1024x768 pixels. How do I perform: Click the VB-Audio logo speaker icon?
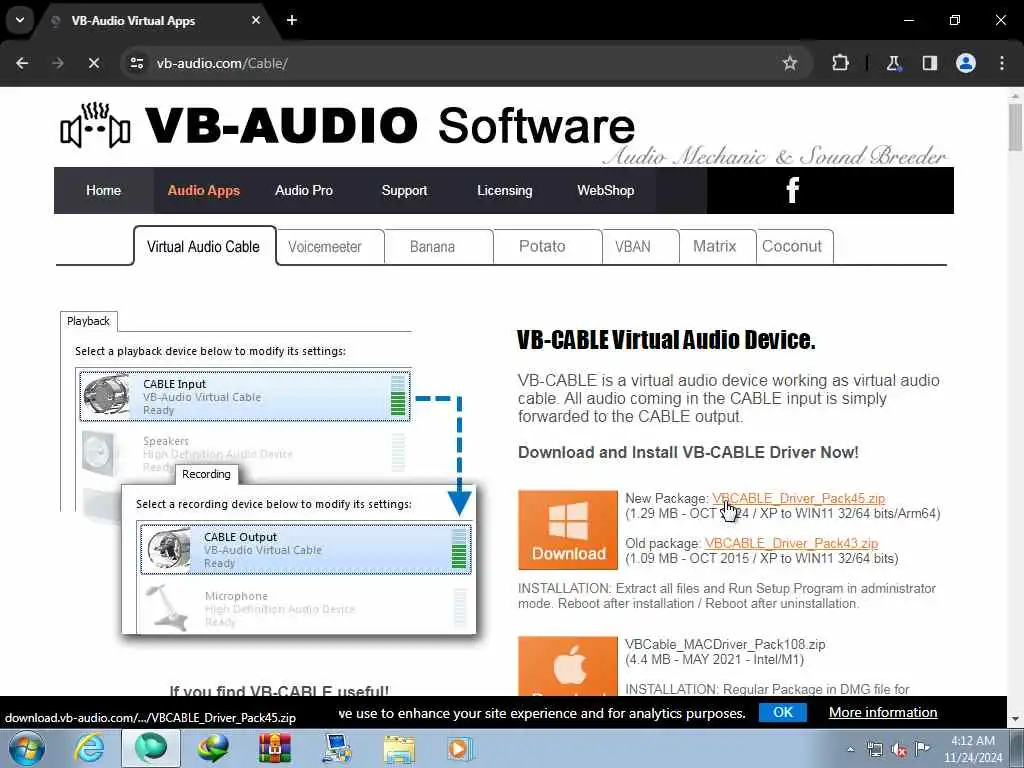coord(95,125)
